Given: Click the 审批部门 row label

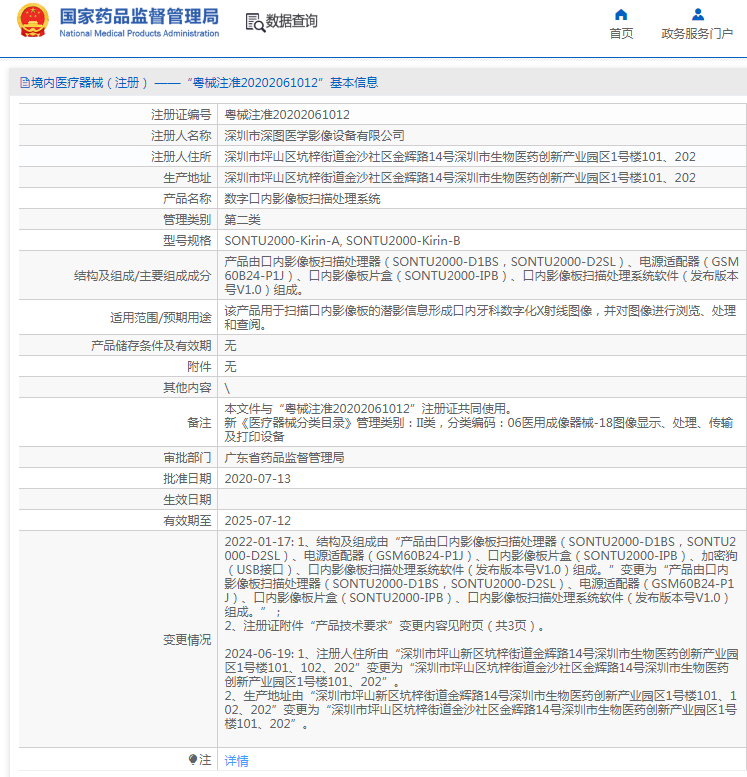Looking at the screenshot, I should 187,458.
